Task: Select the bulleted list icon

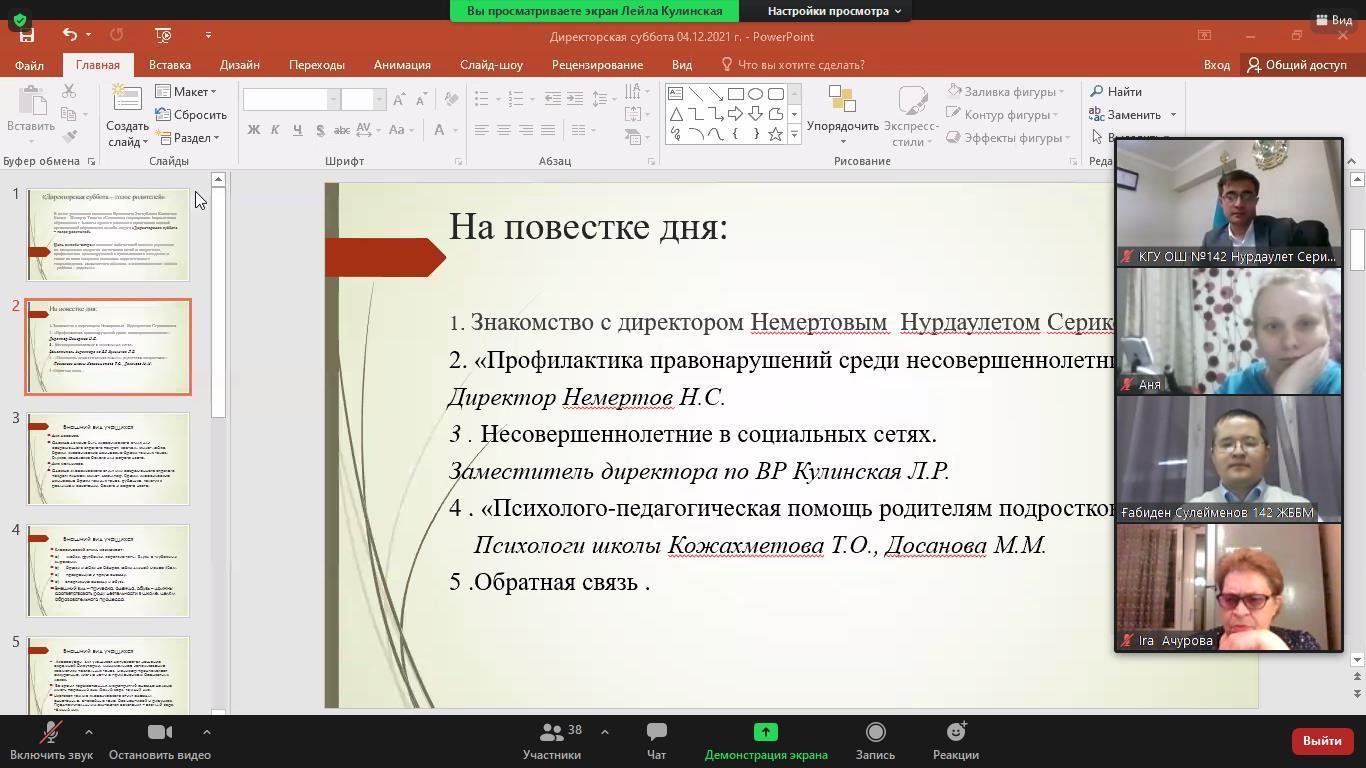Action: (481, 98)
